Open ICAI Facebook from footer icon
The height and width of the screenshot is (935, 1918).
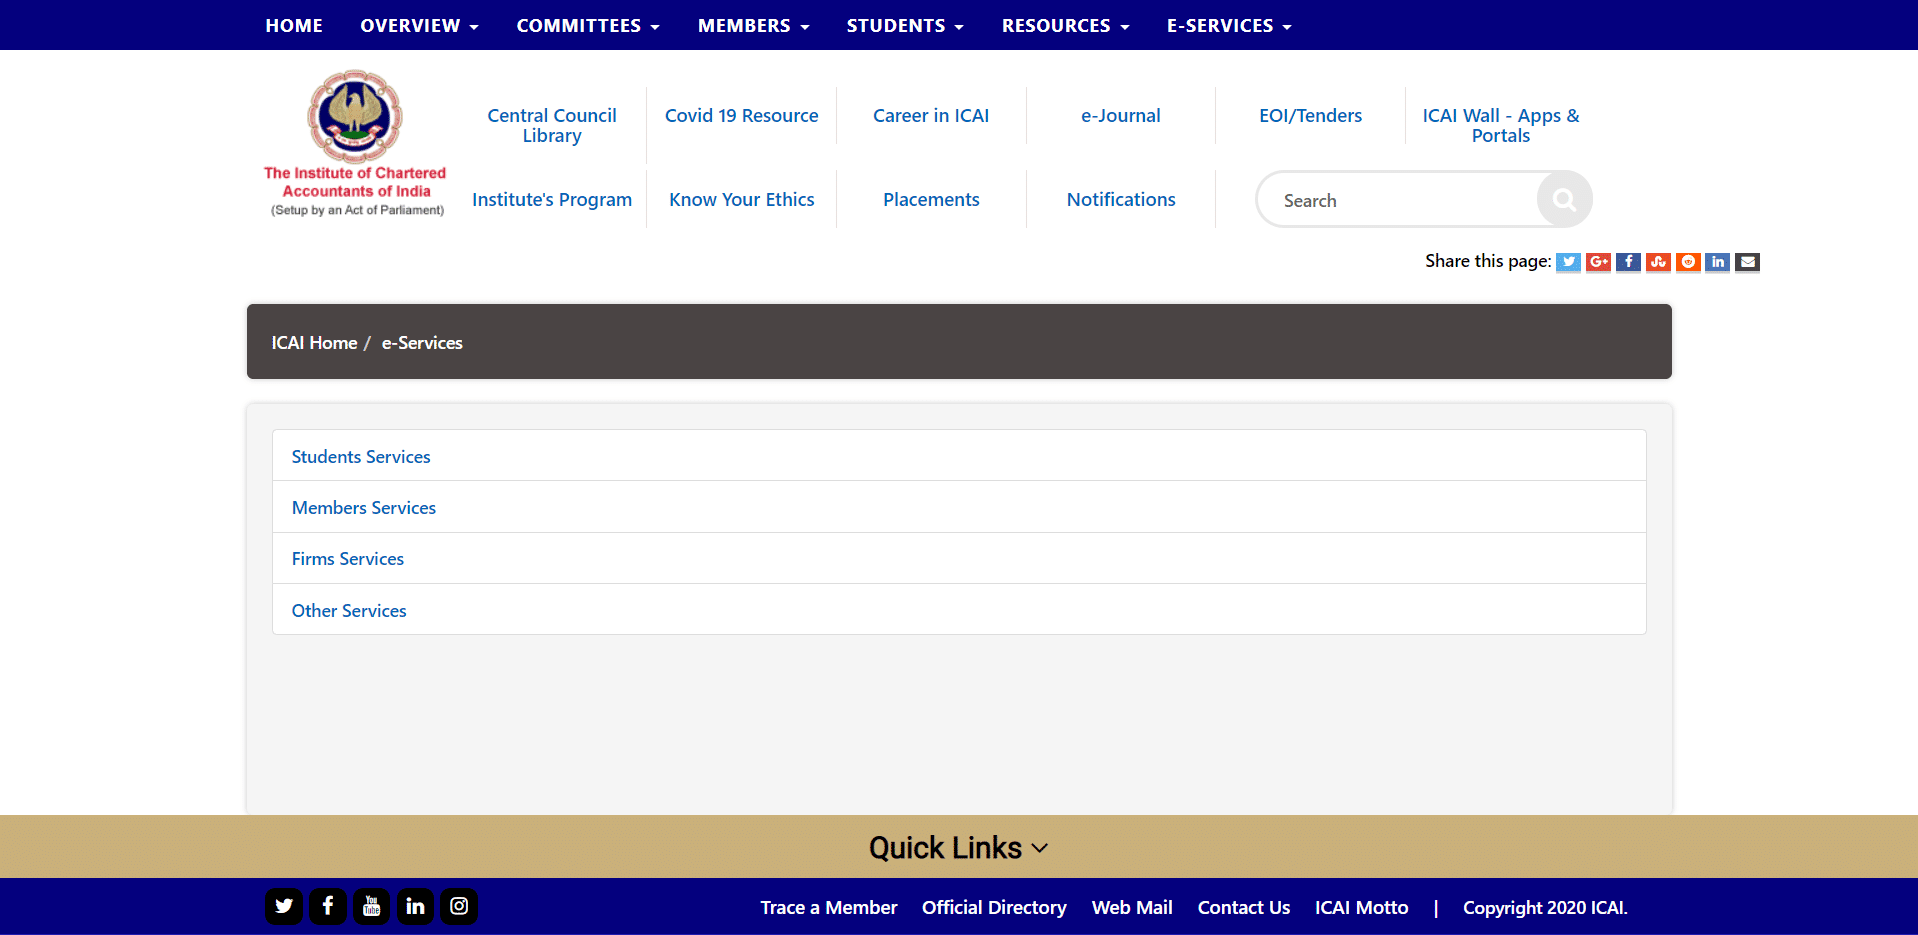328,906
